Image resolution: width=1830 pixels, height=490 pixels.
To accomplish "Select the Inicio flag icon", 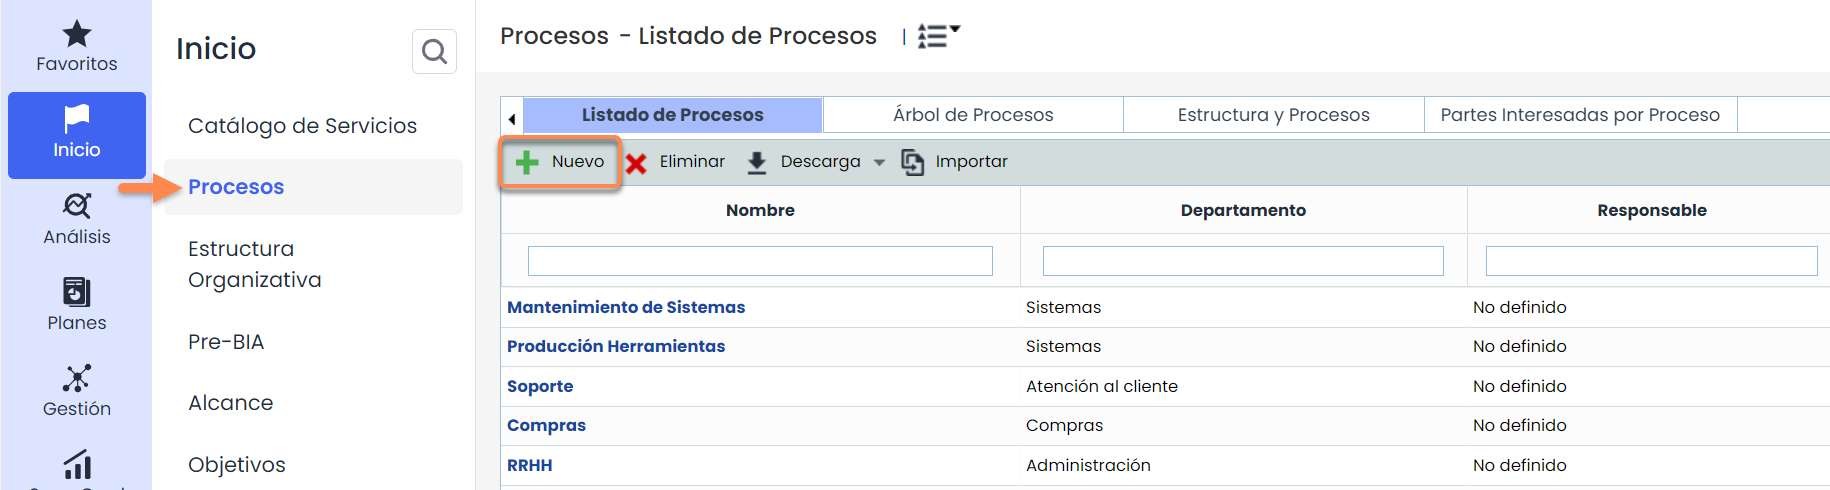I will coord(77,120).
